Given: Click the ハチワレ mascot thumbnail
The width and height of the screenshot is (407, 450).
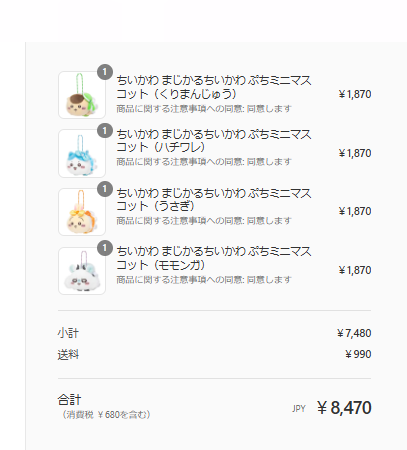Looking at the screenshot, I should coord(82,153).
